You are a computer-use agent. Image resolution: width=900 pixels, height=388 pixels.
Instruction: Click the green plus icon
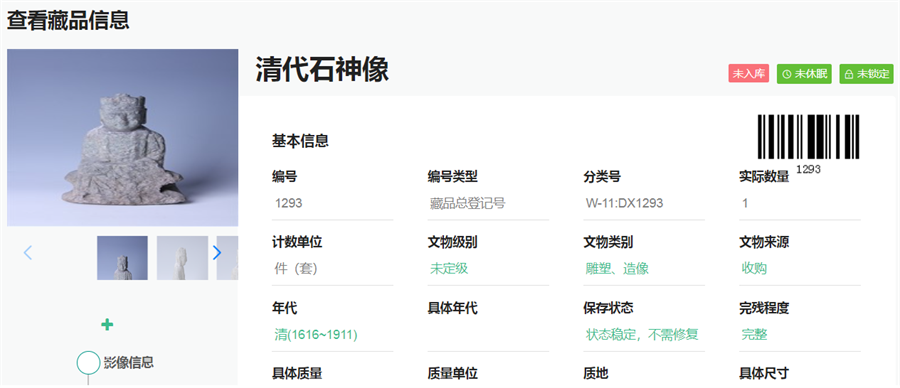[x=107, y=325]
